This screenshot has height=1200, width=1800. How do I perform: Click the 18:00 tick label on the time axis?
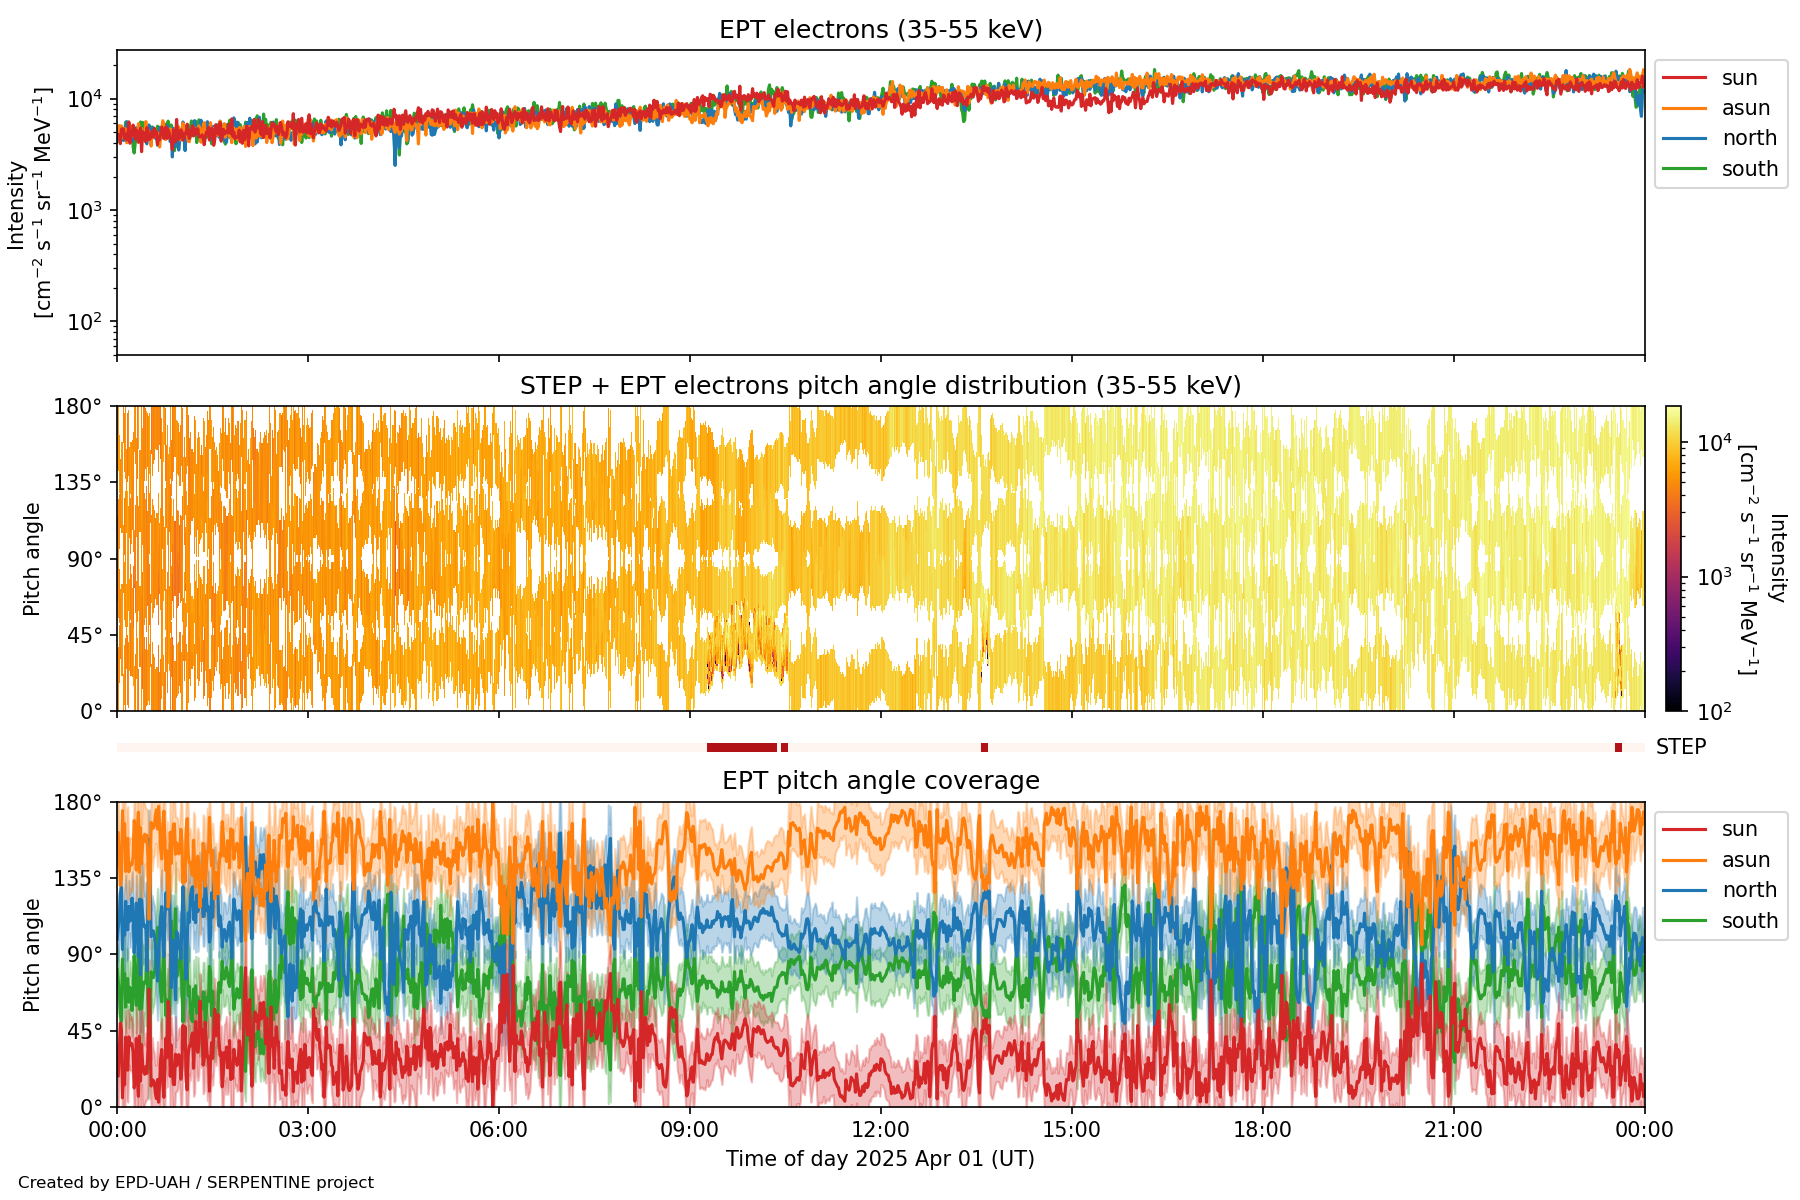[1262, 1130]
